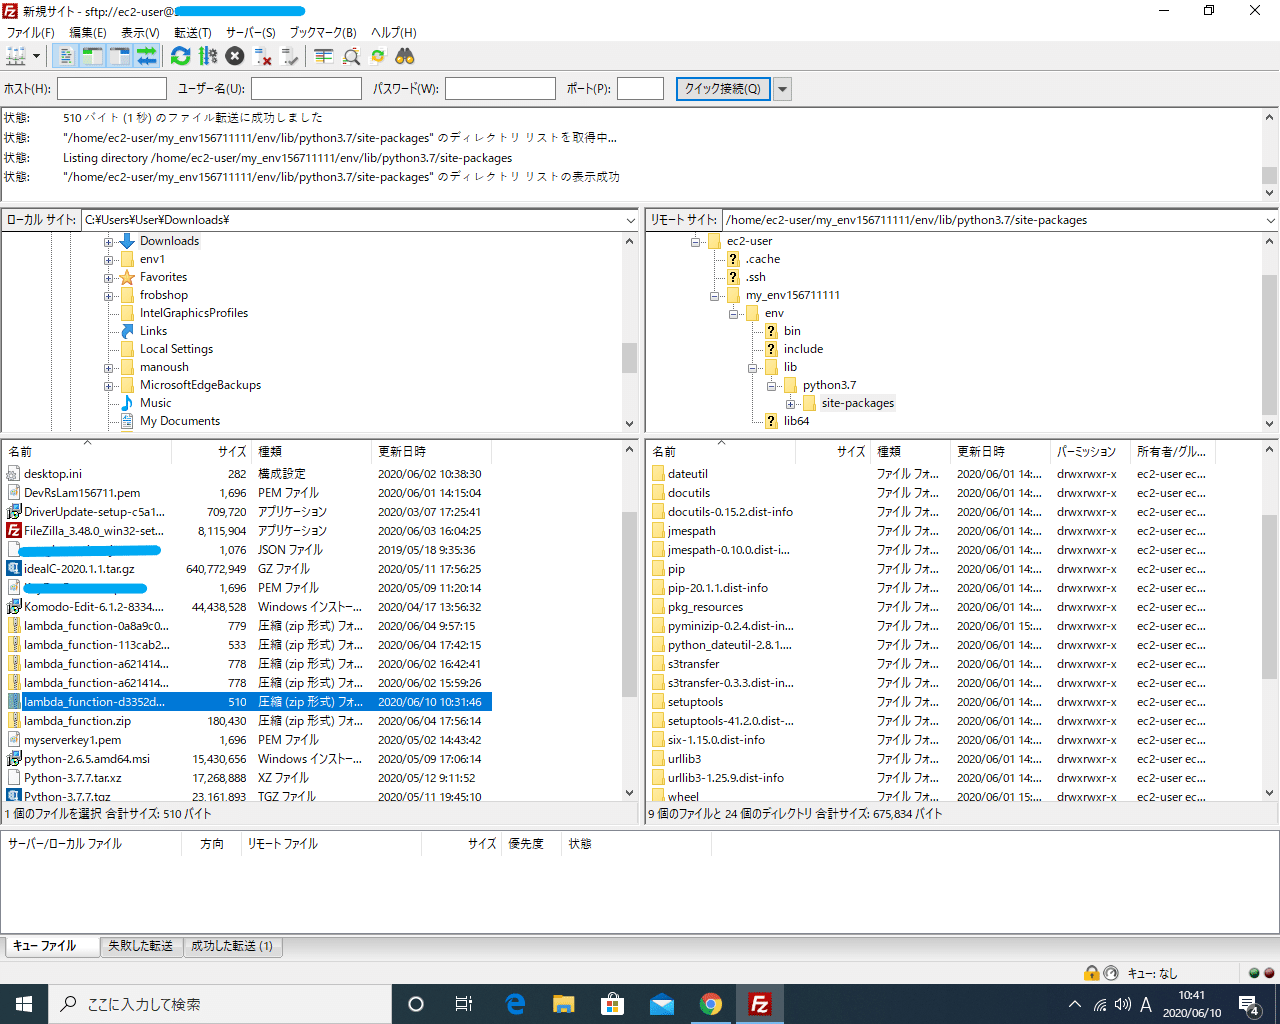
Task: Open the 転送(T) menu
Action: [193, 33]
